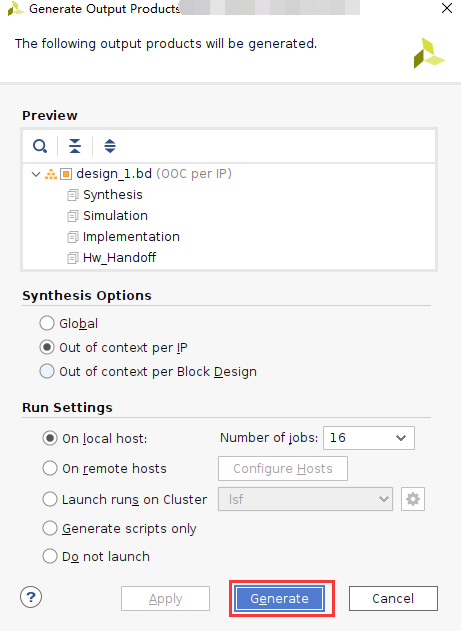Click the Expand All icon in Preview
This screenshot has height=631, width=461.
[110, 146]
